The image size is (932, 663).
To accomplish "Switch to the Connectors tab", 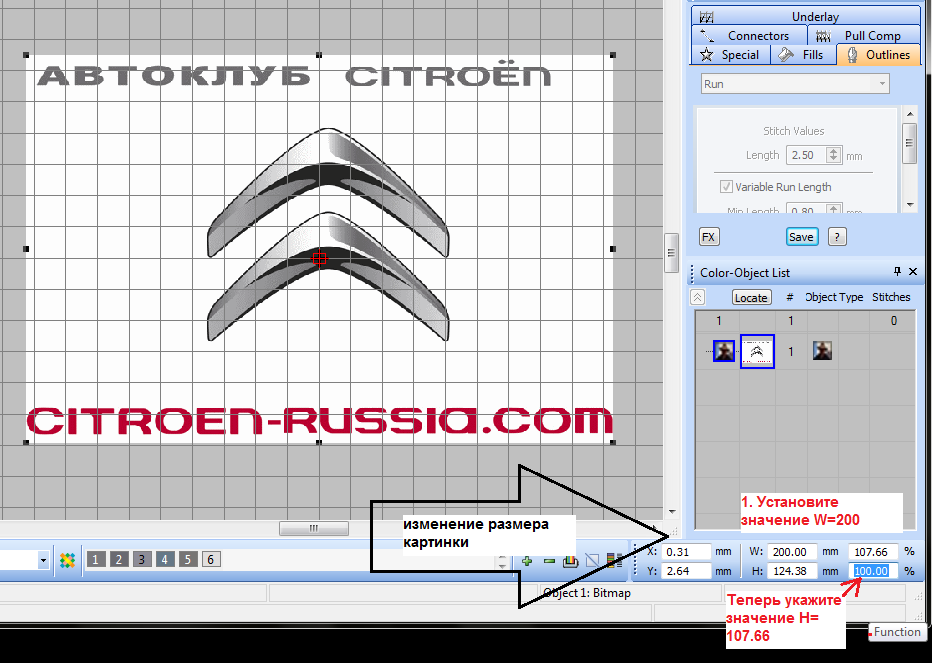I will [749, 36].
